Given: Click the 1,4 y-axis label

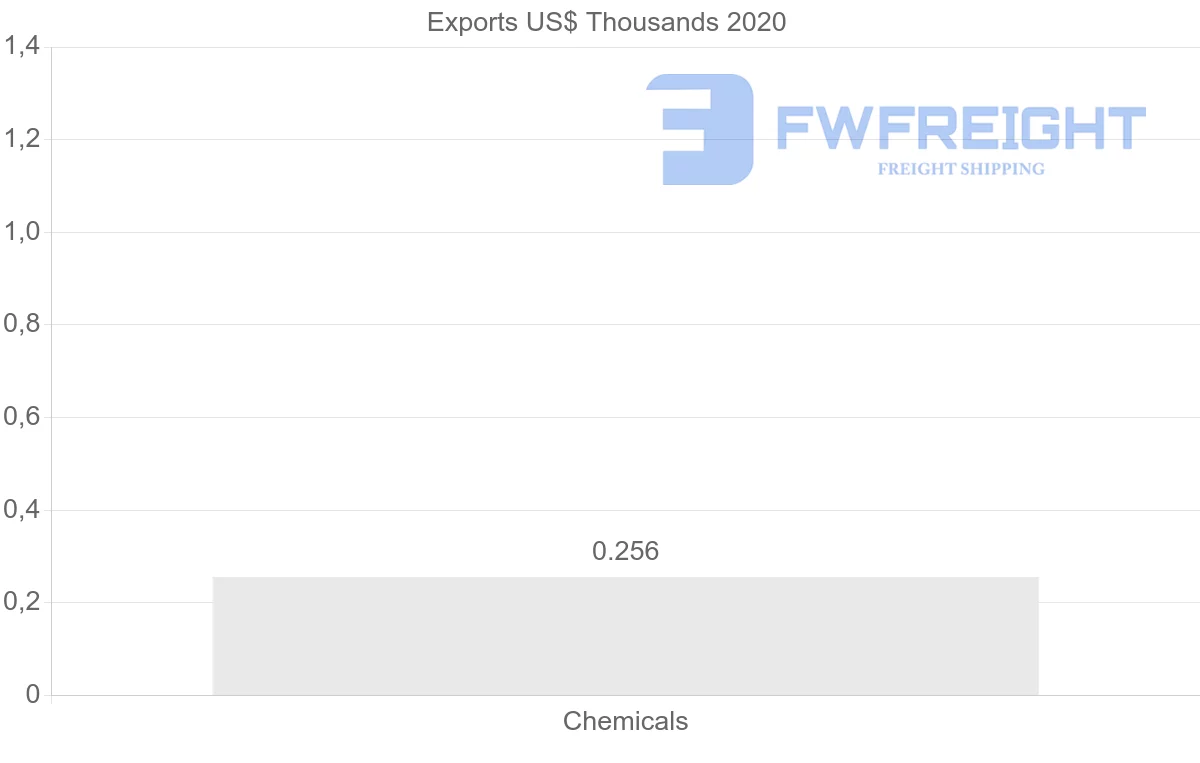Looking at the screenshot, I should click(21, 46).
